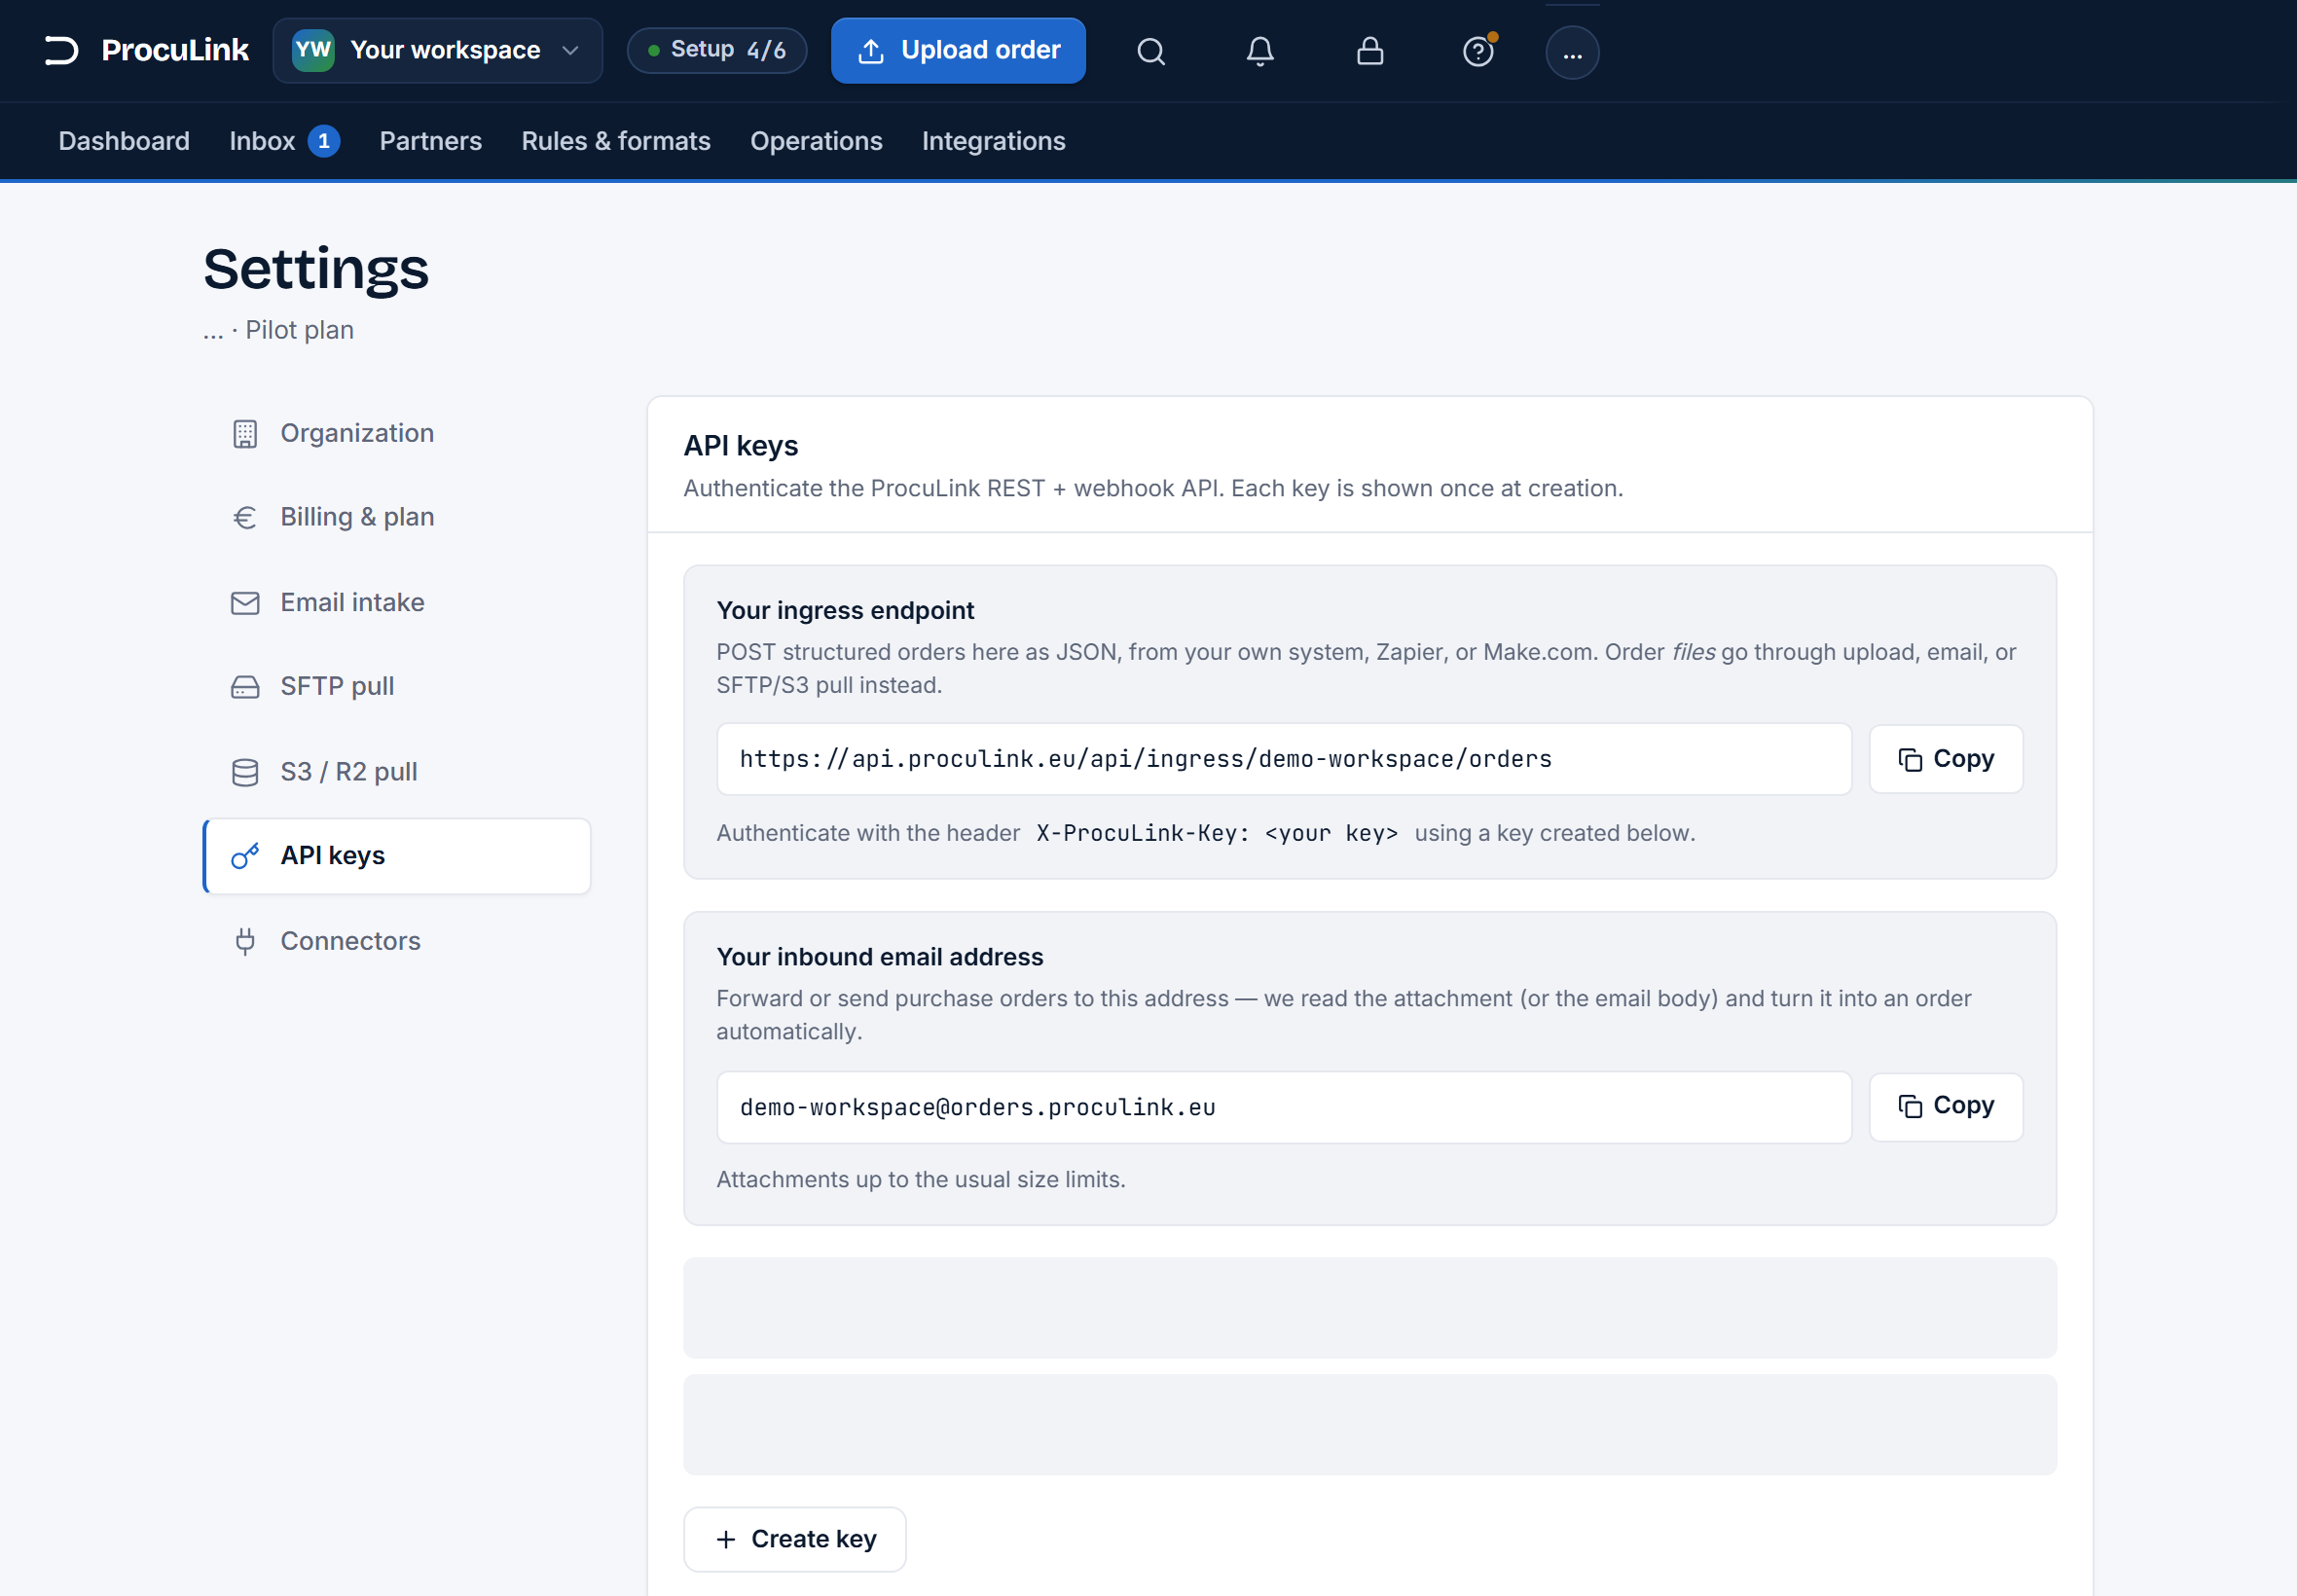
Task: Click the API keys panel heading
Action: 740,446
